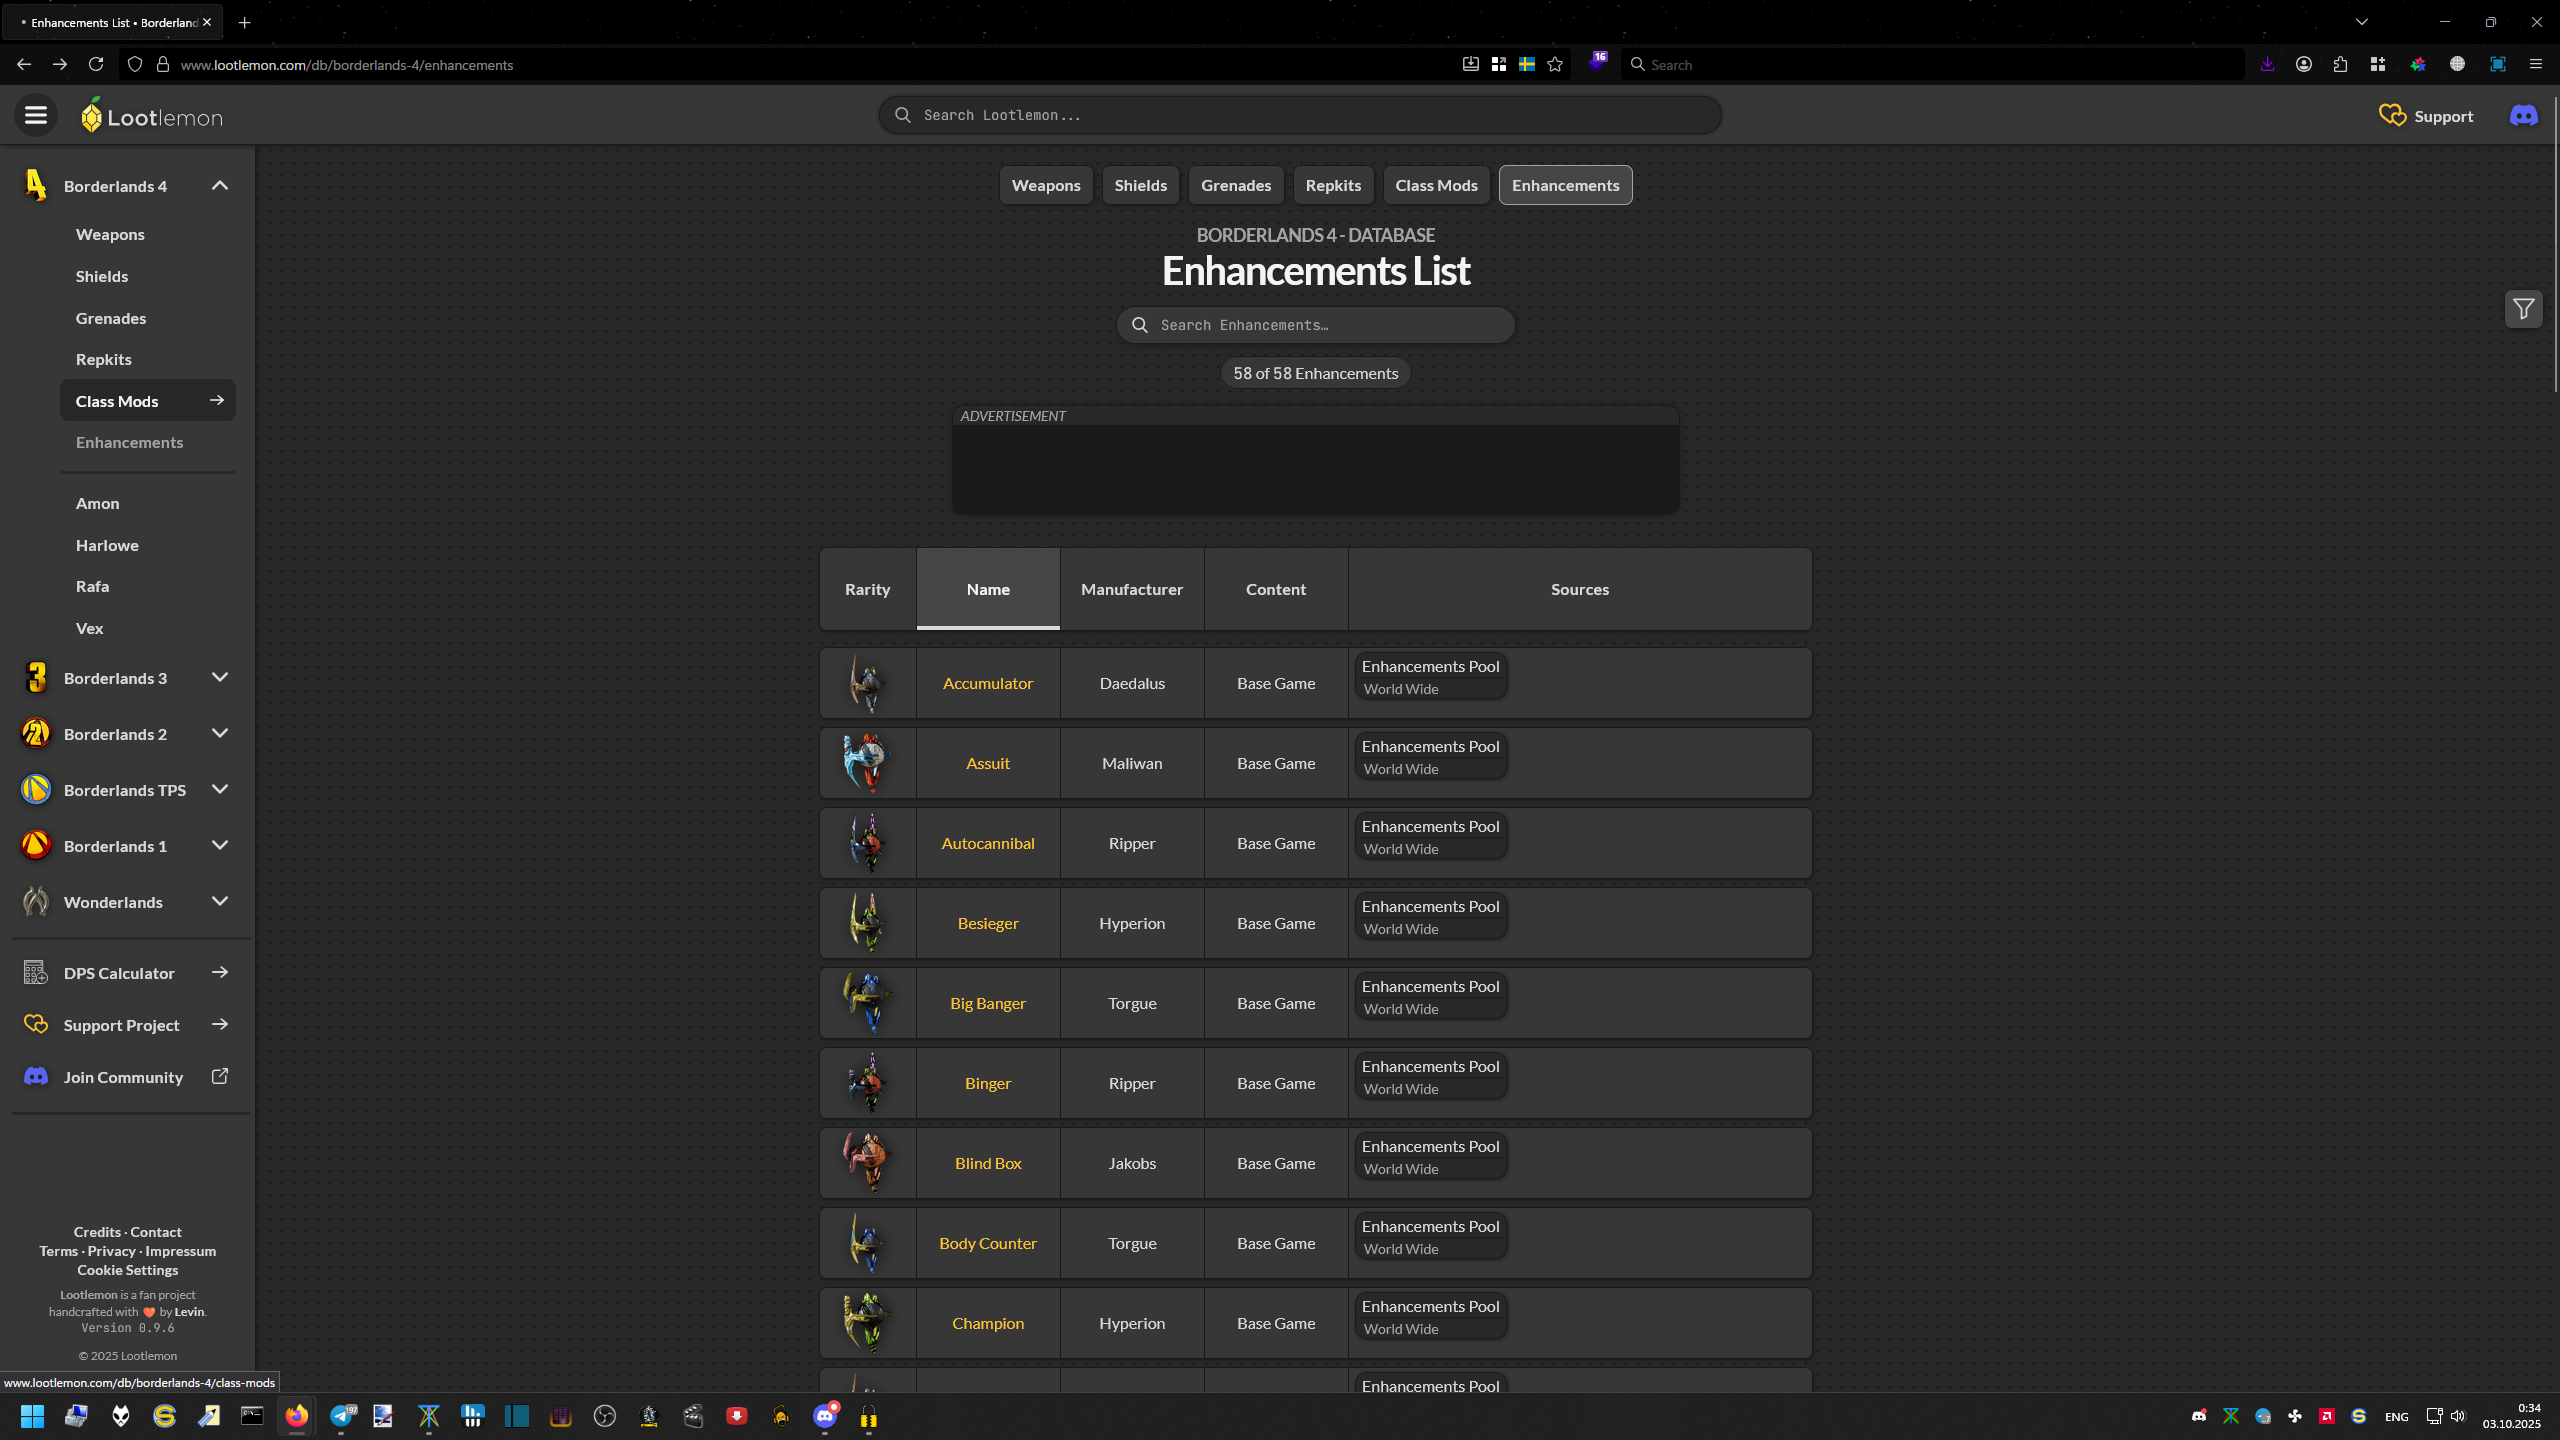Bookmark page with star icon
This screenshot has width=2560, height=1440.
tap(1555, 65)
